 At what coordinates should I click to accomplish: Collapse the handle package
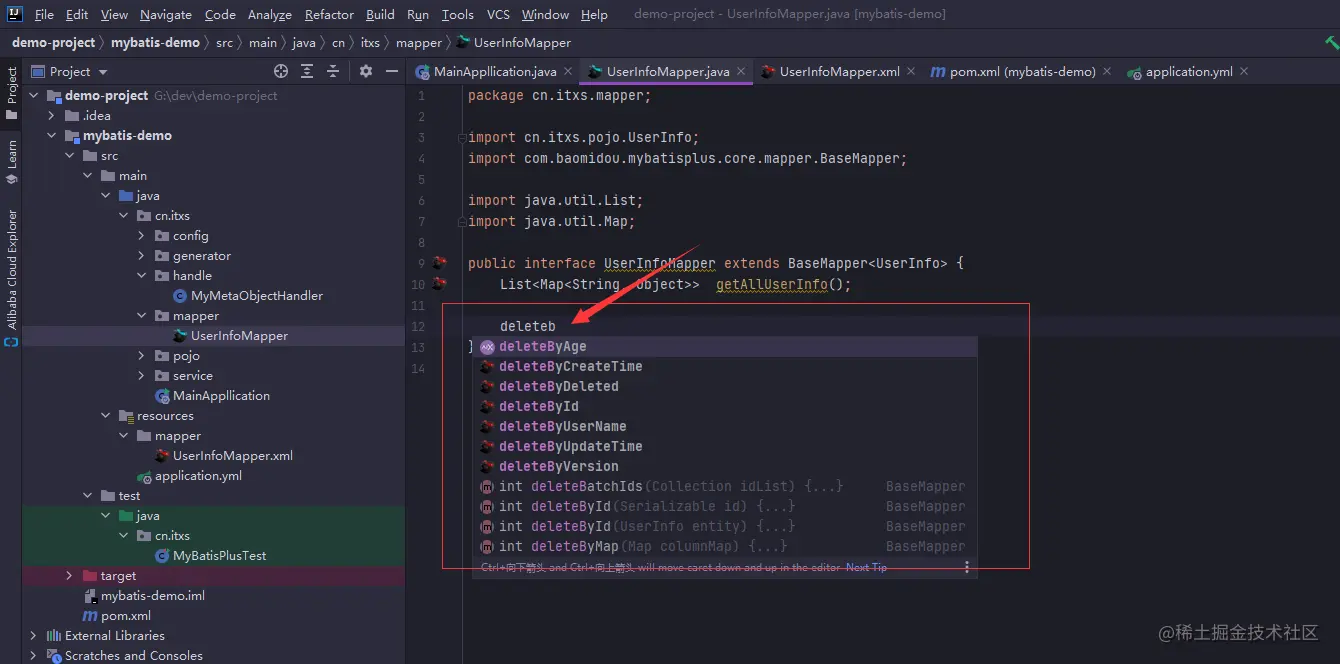coord(141,276)
